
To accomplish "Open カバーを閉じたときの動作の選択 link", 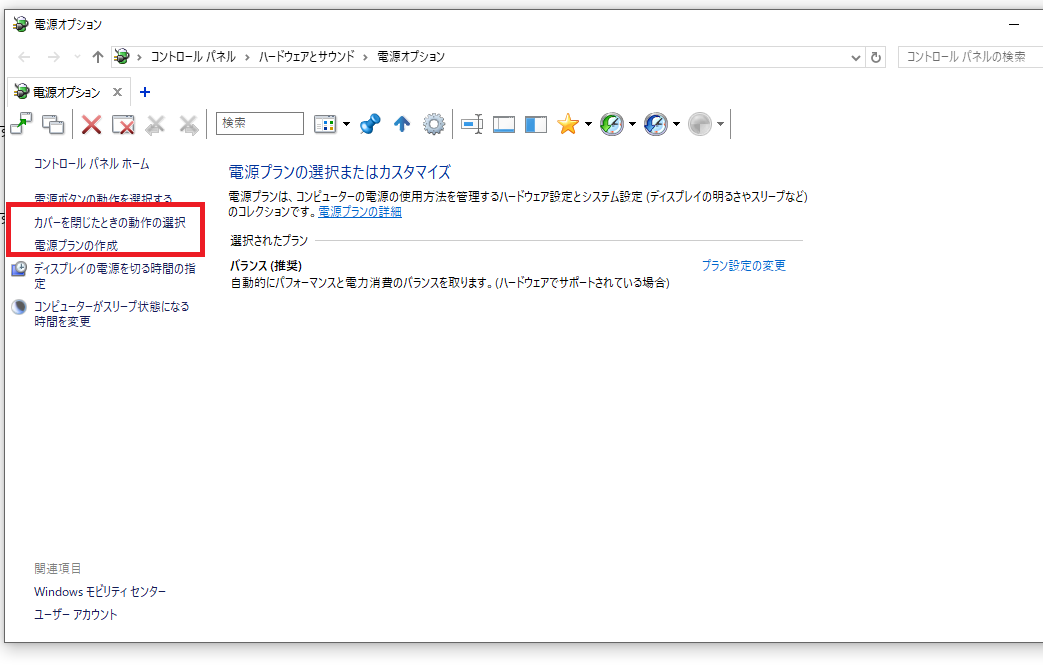I will 110,222.
